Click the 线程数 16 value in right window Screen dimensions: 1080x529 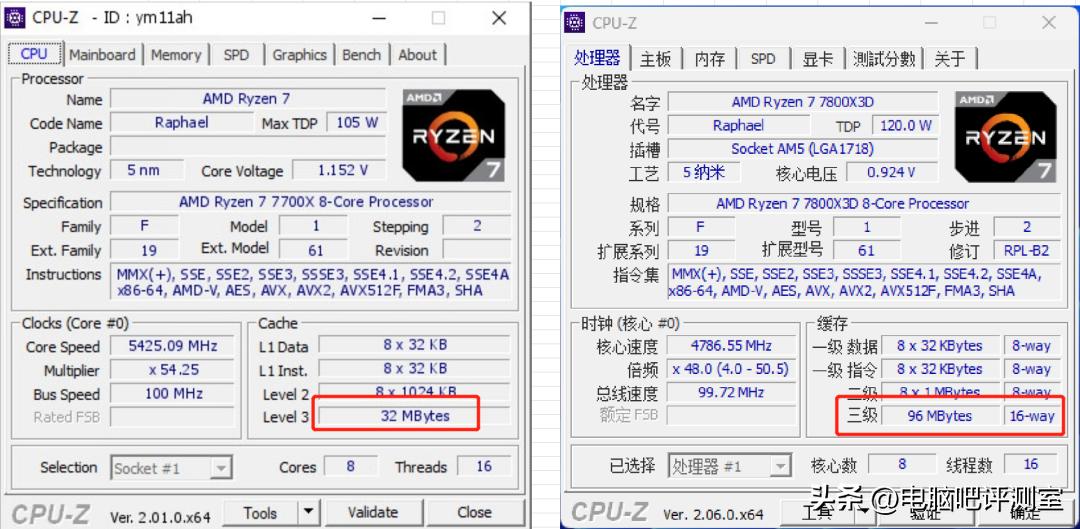click(x=1030, y=464)
